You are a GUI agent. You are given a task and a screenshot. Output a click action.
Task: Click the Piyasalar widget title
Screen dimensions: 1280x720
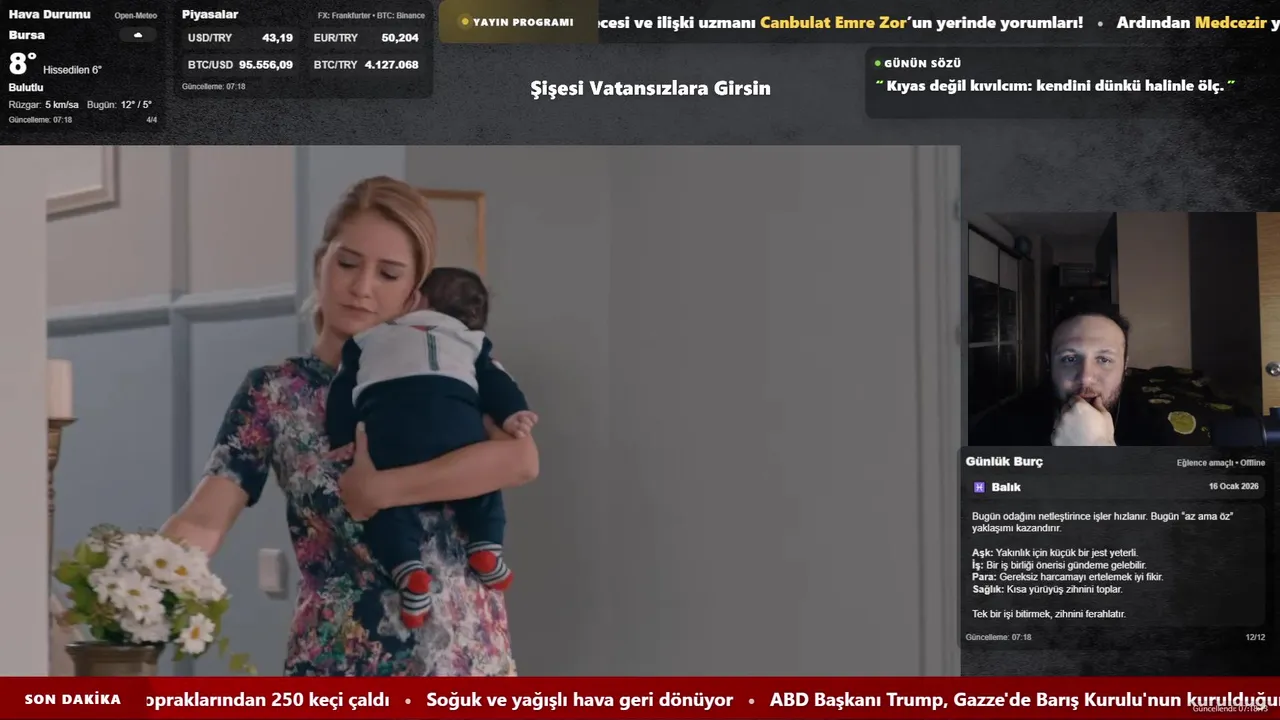point(210,14)
